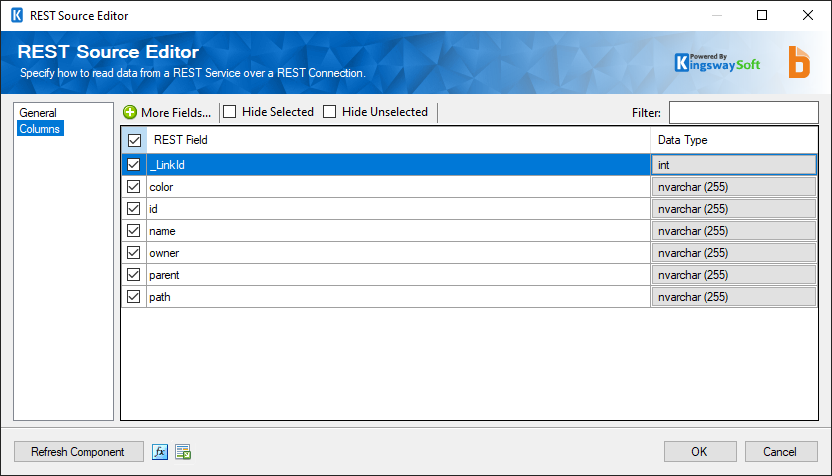Confirm with the OK button
This screenshot has width=832, height=476.
point(700,452)
